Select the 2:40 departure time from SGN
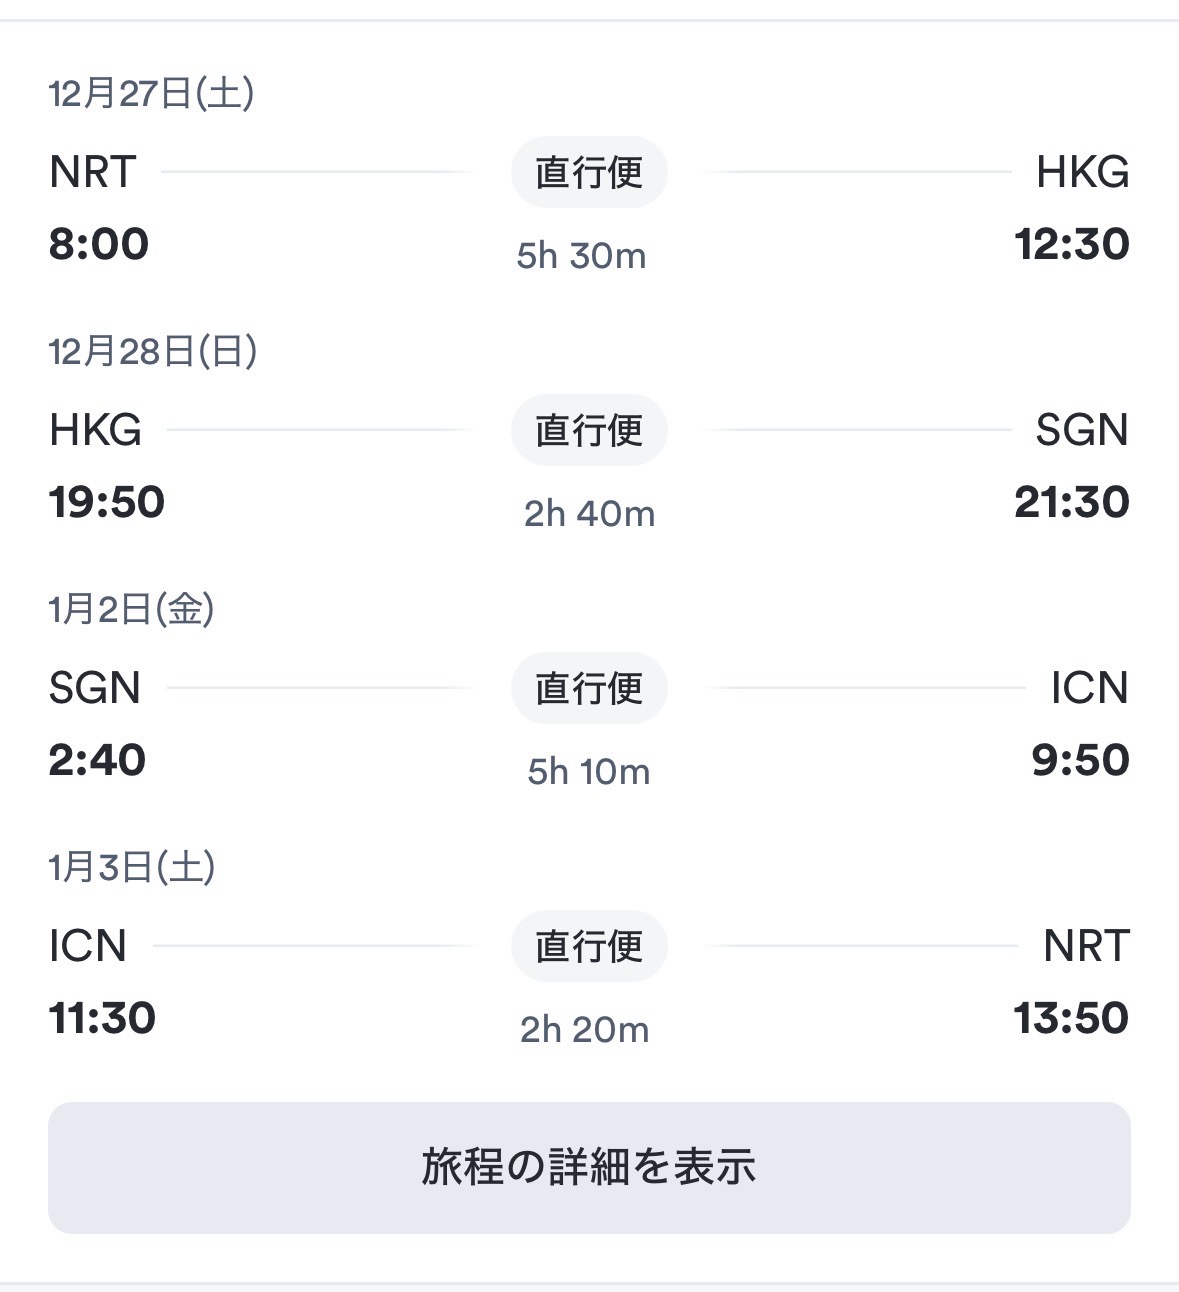This screenshot has height=1292, width=1179. pyautogui.click(x=97, y=760)
